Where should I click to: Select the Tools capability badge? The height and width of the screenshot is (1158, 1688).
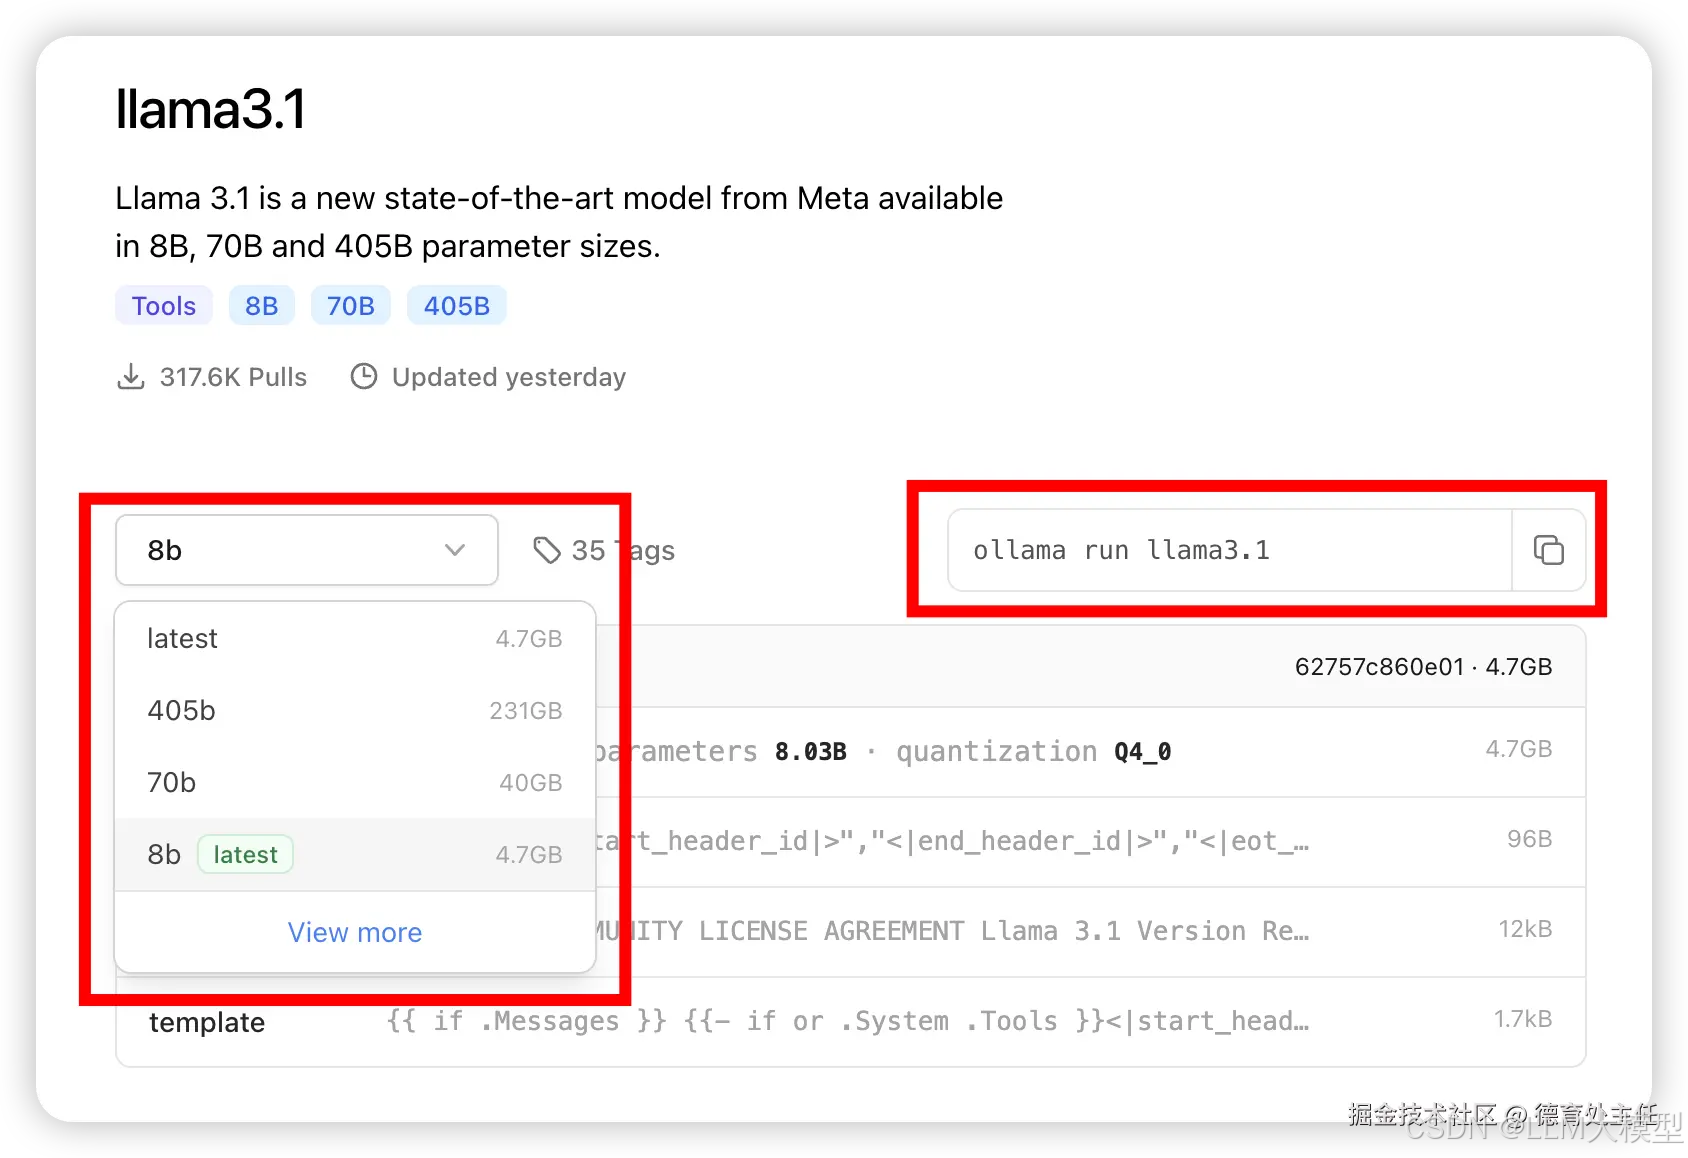pyautogui.click(x=163, y=305)
